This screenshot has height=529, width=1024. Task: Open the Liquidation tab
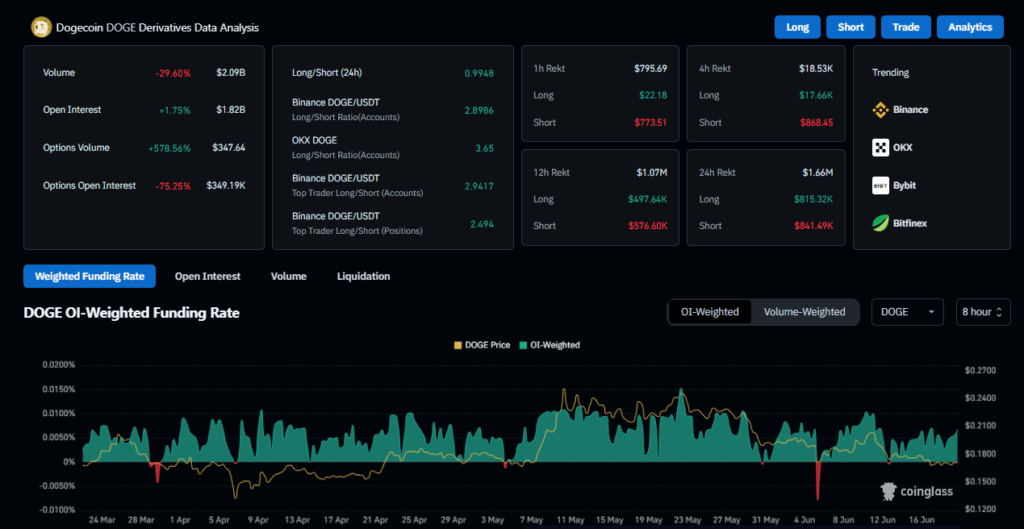pyautogui.click(x=364, y=276)
